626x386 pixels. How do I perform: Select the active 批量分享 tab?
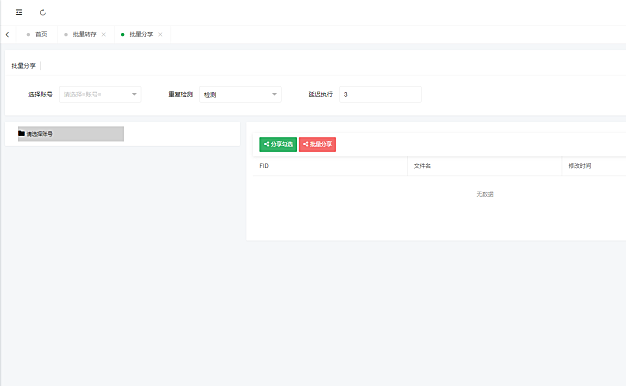click(x=141, y=34)
